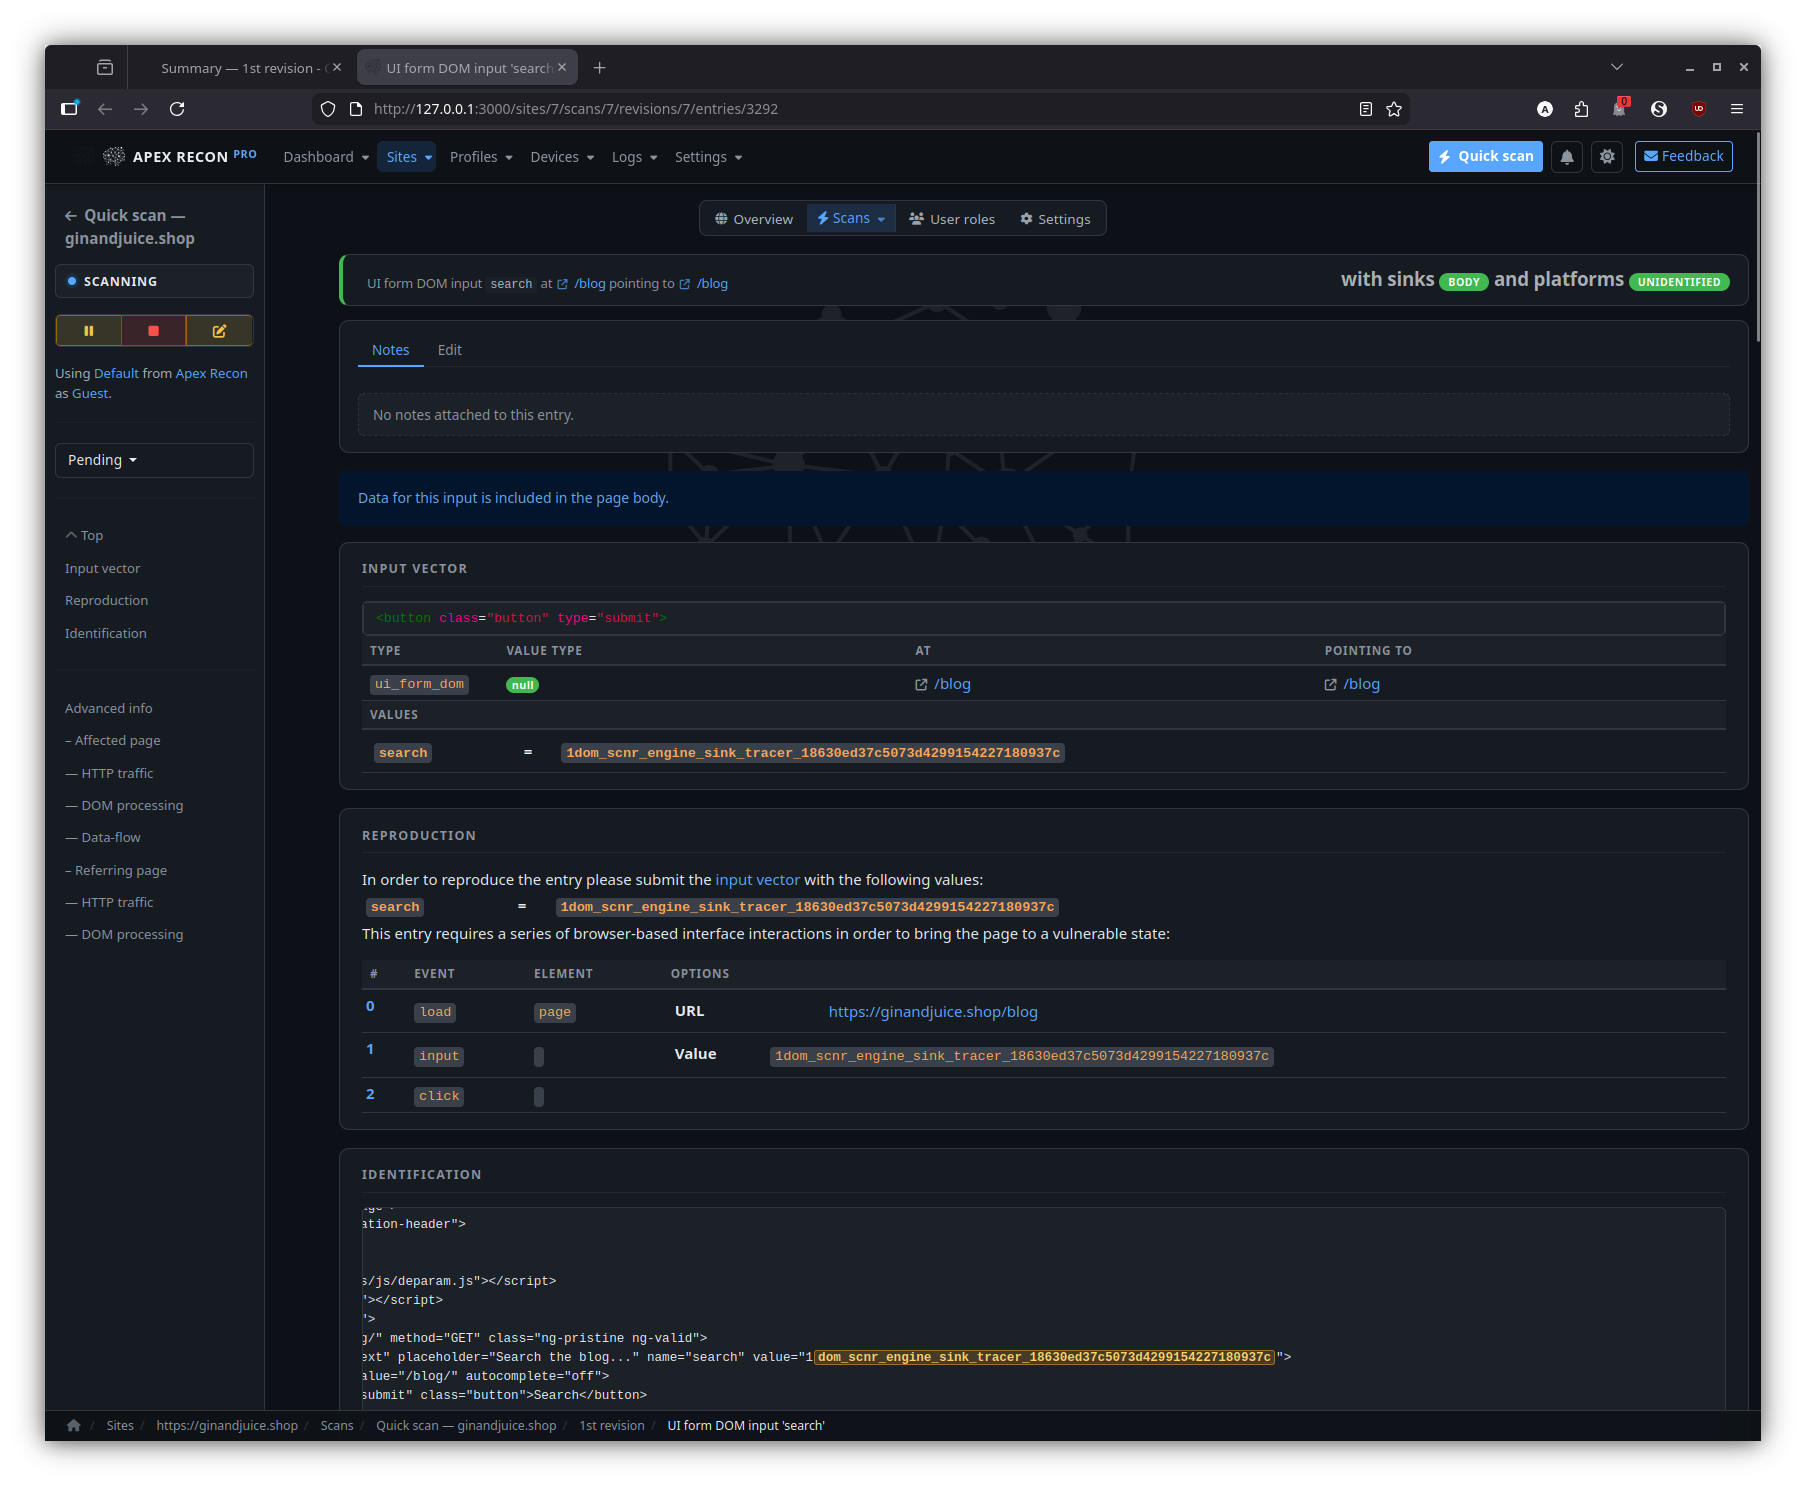Go back via the Quick scan arrow
This screenshot has height=1486, width=1806.
[71, 216]
